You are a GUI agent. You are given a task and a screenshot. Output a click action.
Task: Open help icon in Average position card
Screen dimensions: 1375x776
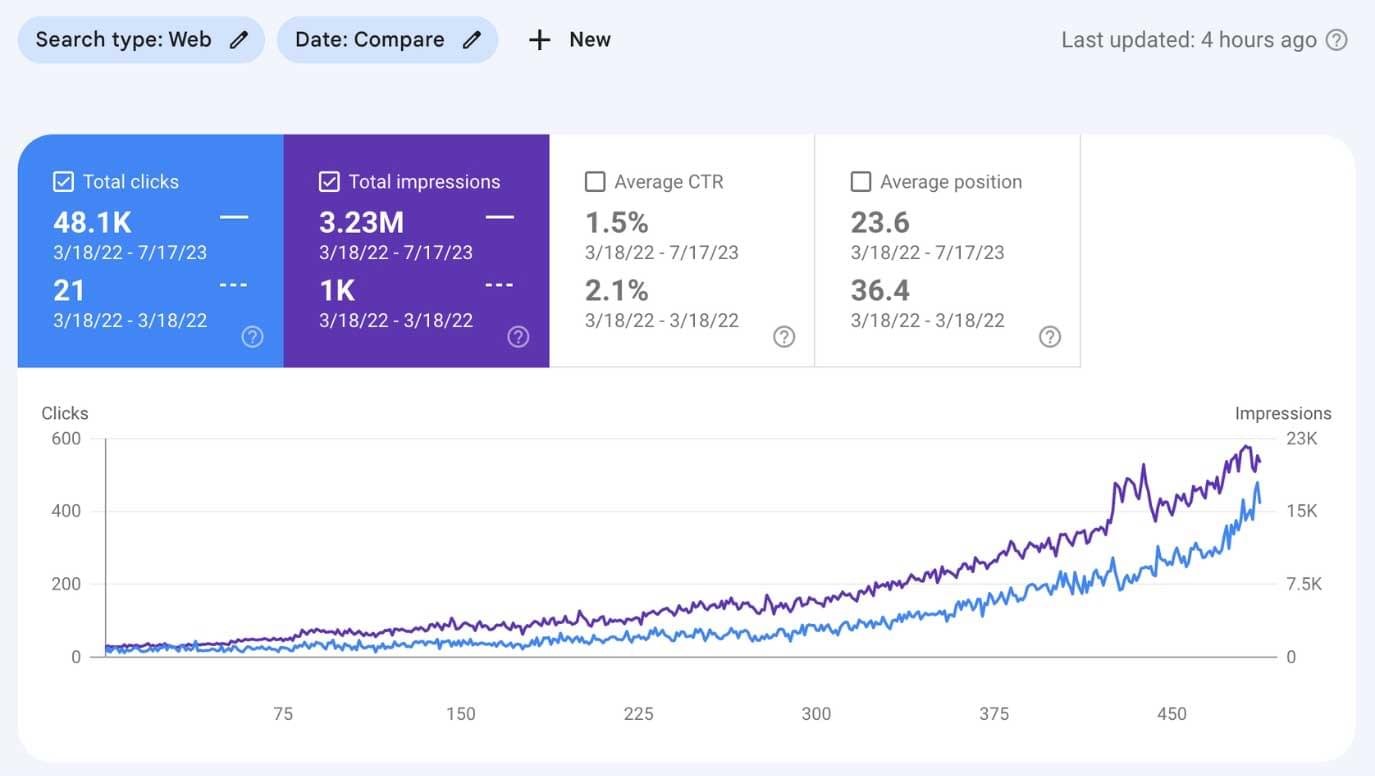pyautogui.click(x=1049, y=337)
